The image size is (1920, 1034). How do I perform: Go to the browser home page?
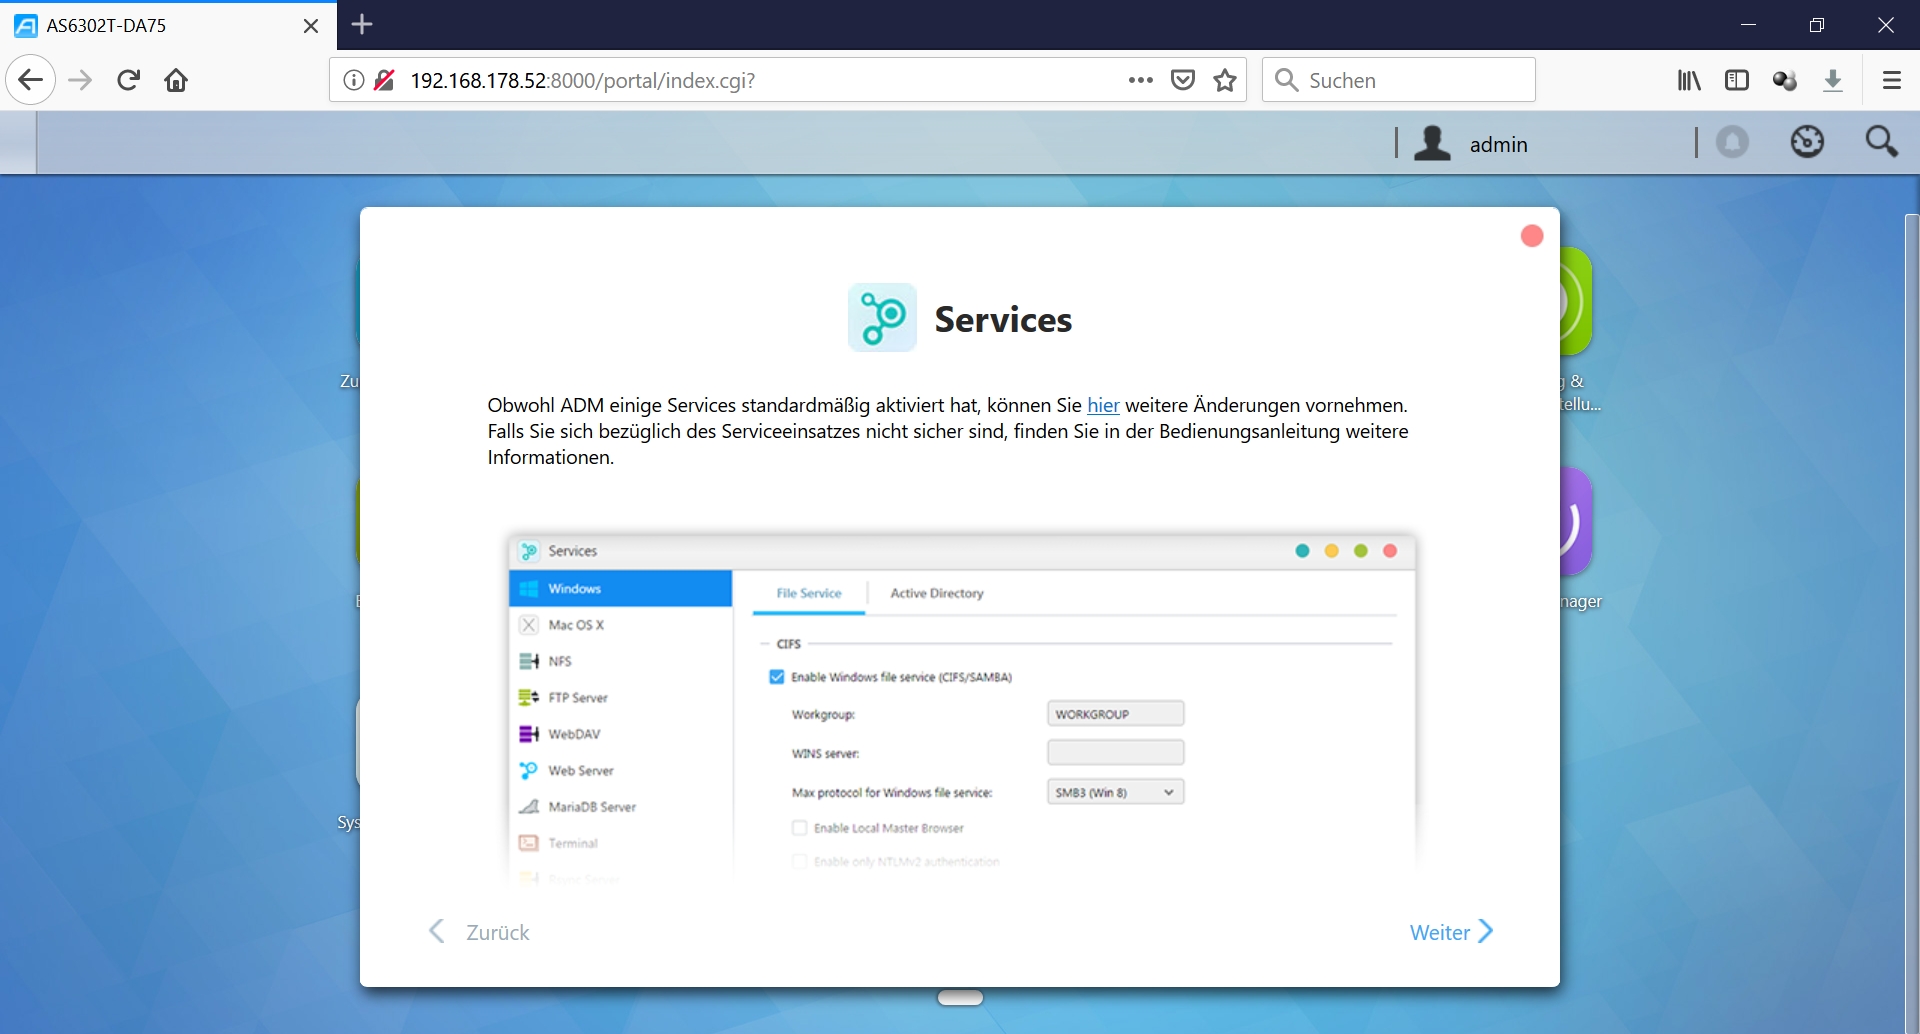coord(176,80)
